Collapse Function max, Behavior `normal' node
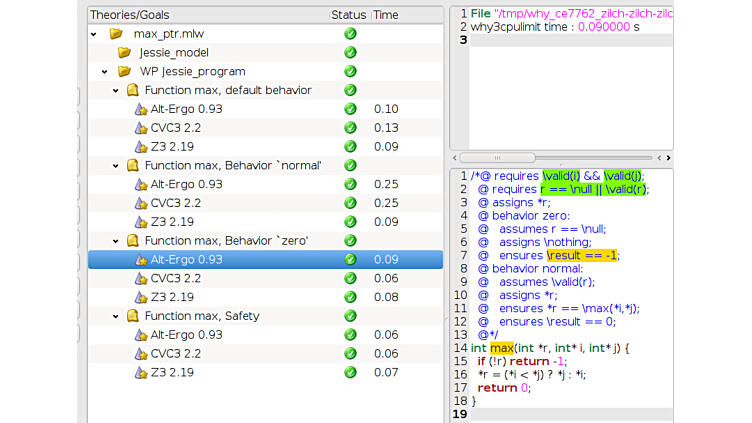752x423 pixels. (x=116, y=165)
